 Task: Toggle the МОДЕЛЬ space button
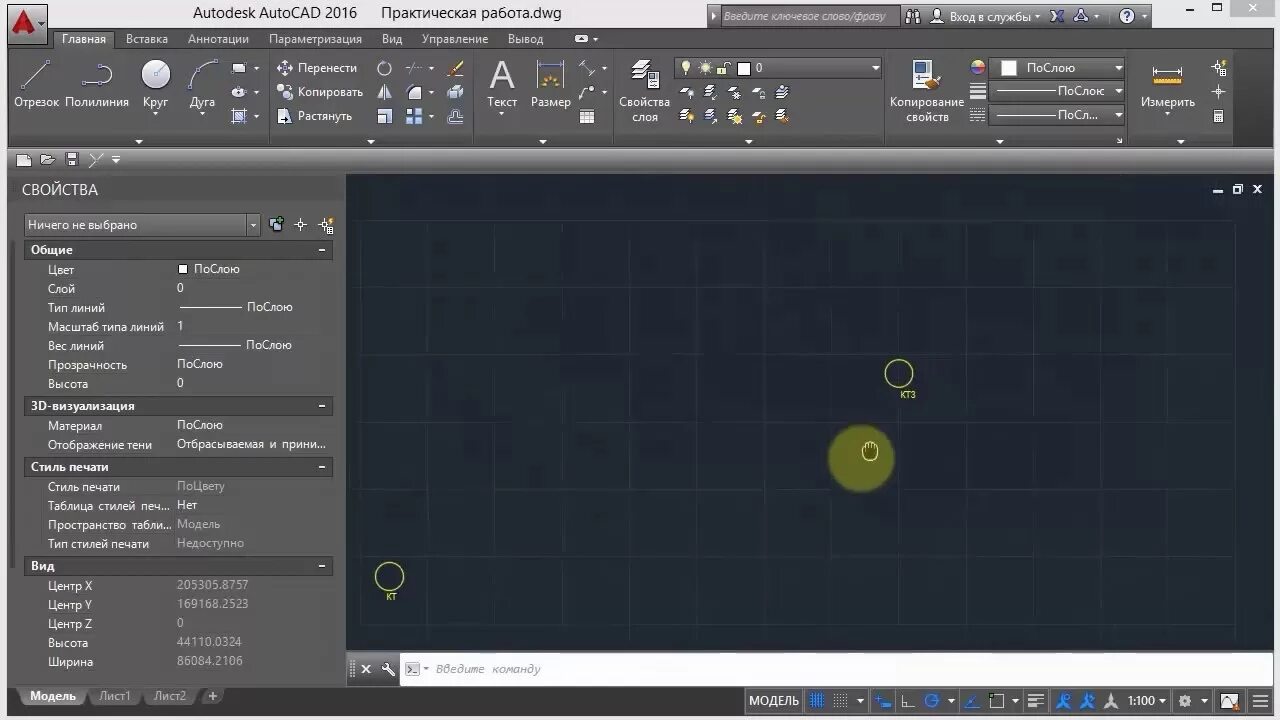(x=774, y=701)
